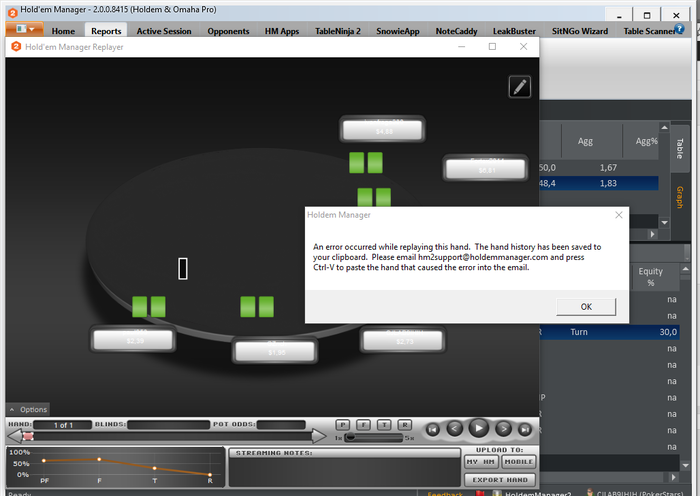Expand the replayer Options panel
700x496 pixels.
[x=28, y=409]
